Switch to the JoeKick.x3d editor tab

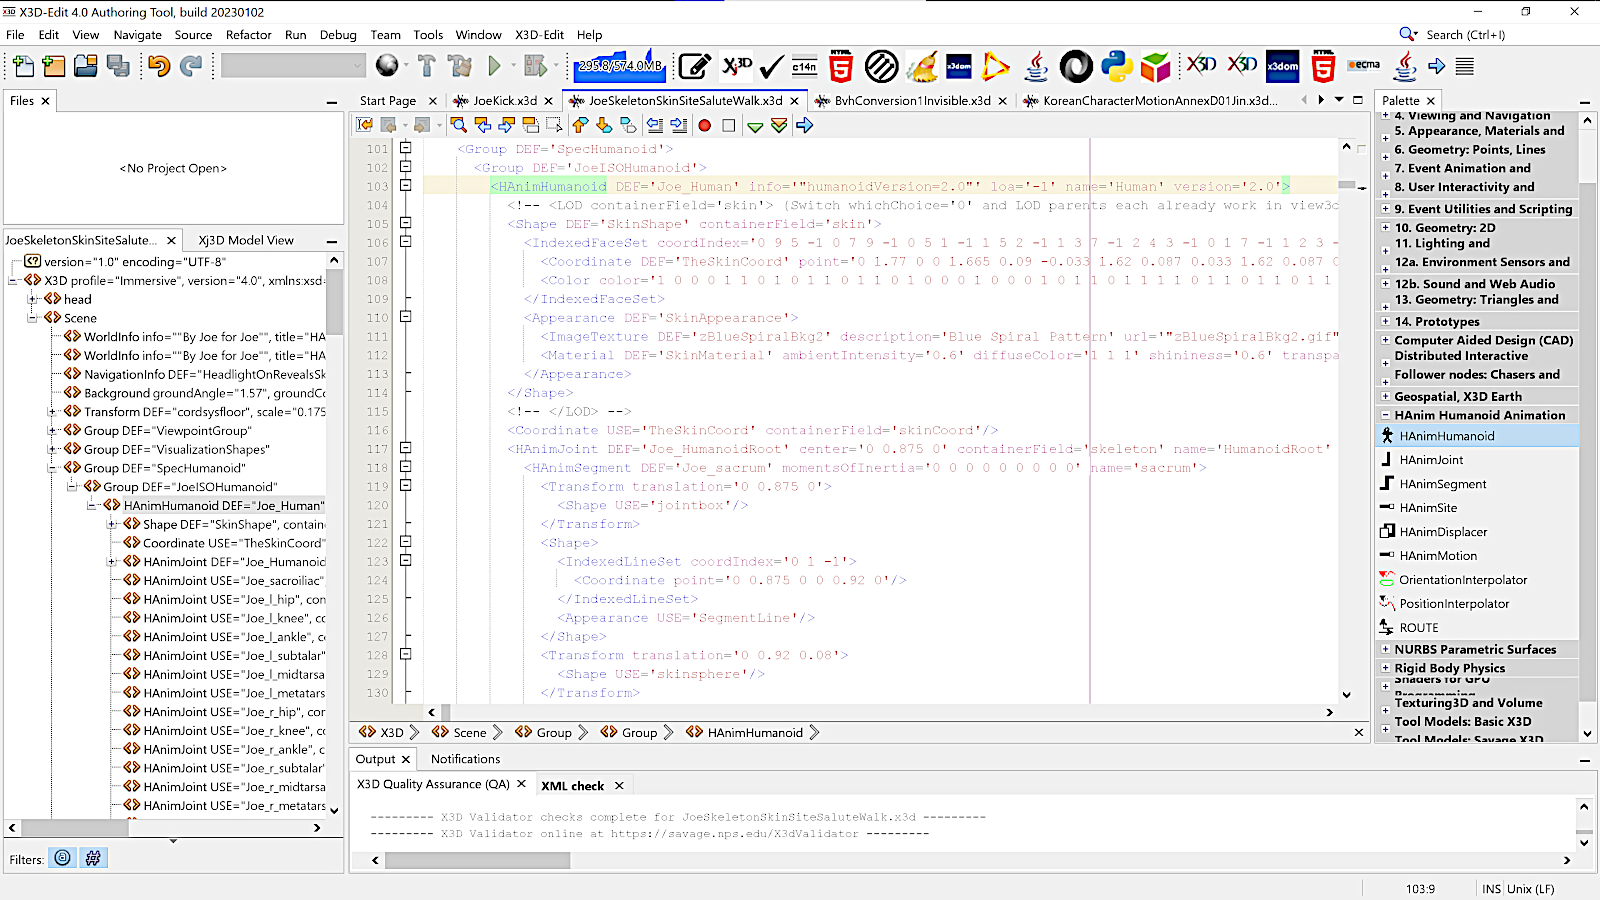pyautogui.click(x=504, y=101)
